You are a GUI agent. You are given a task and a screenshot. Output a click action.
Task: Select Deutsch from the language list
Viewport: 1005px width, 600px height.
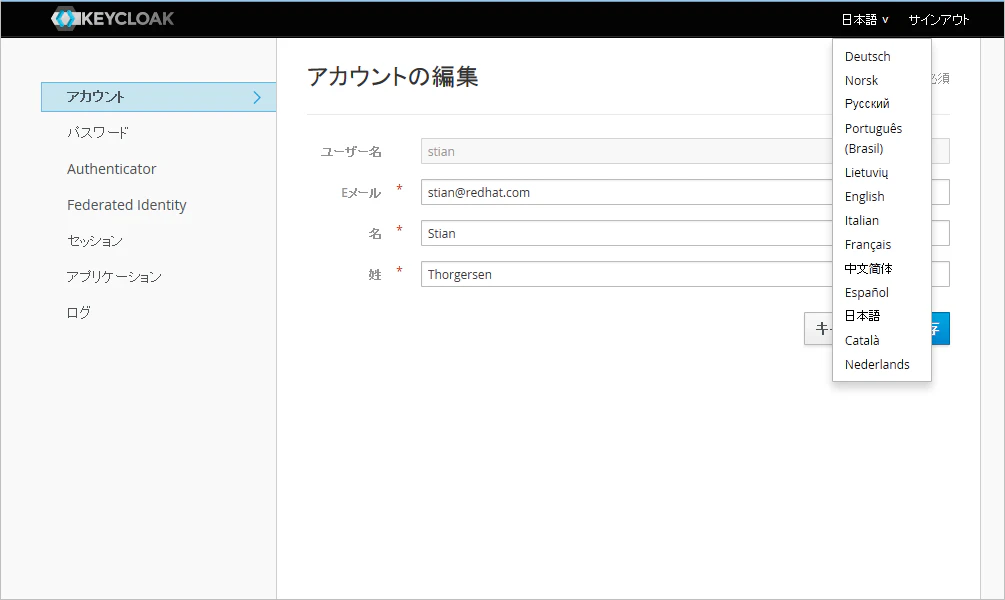867,56
